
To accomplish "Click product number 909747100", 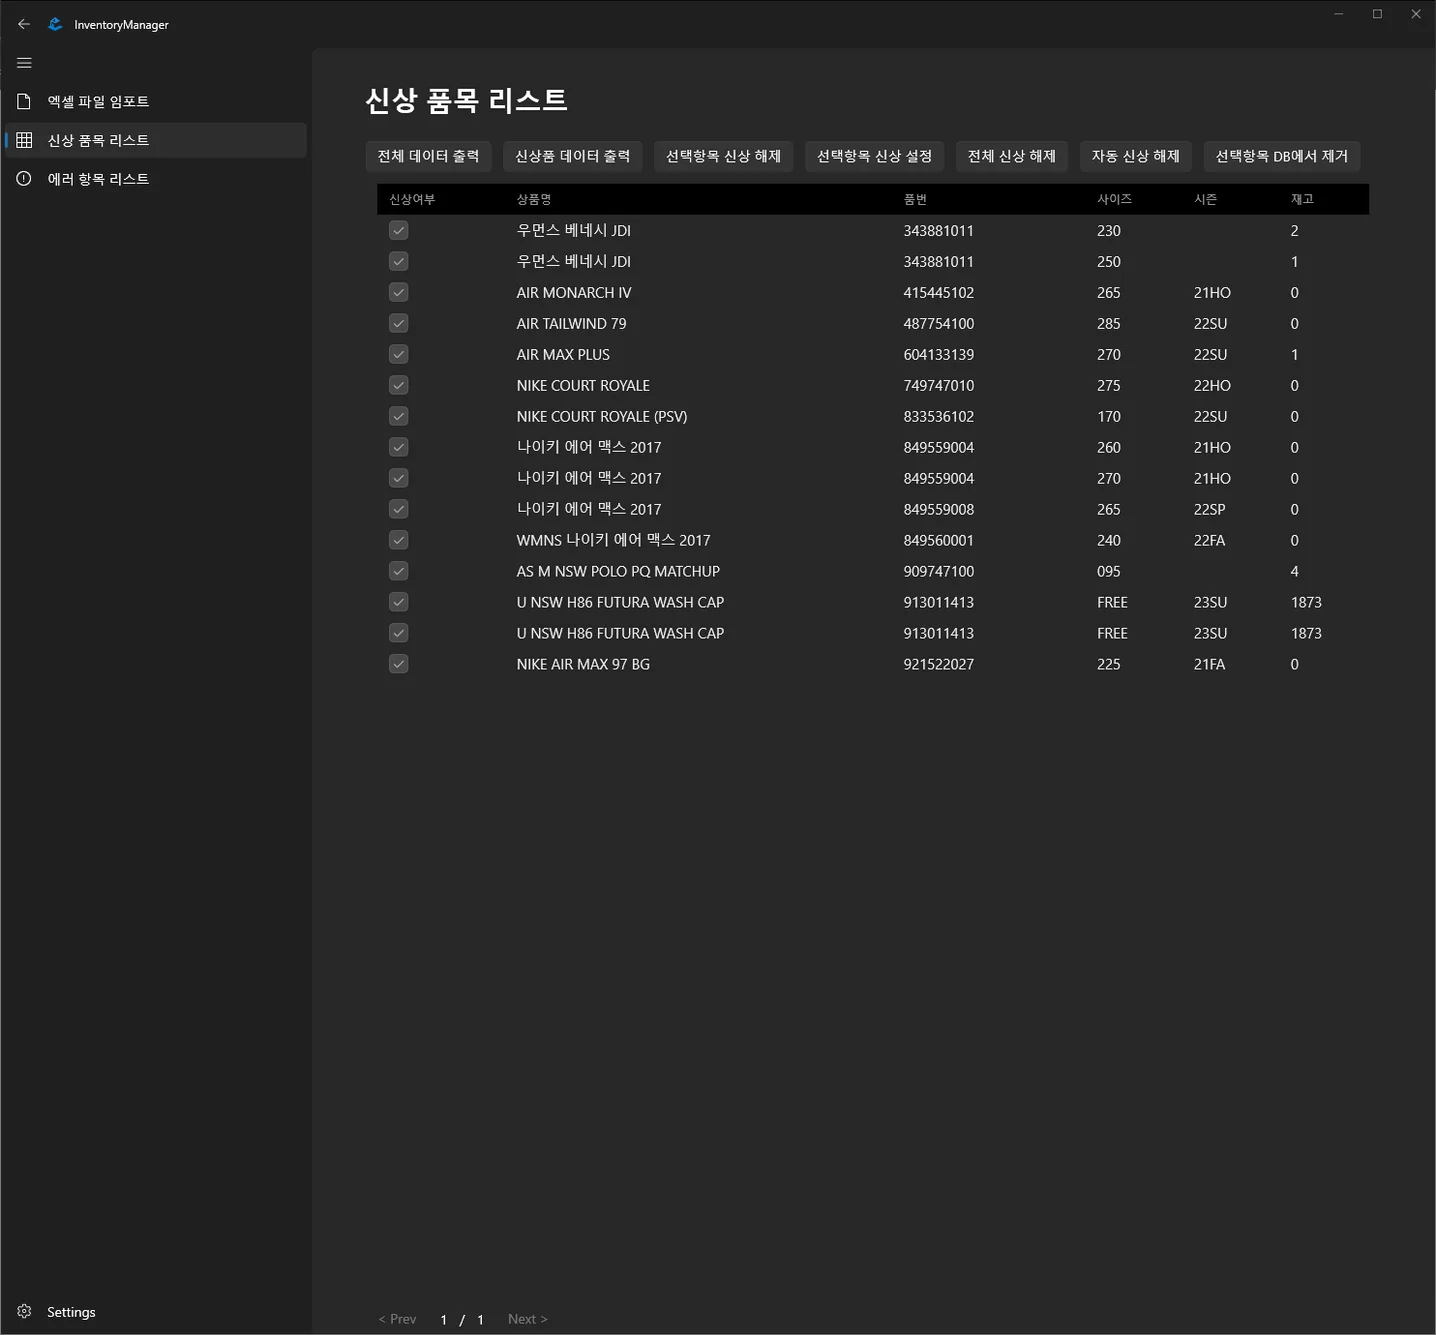I will point(938,571).
